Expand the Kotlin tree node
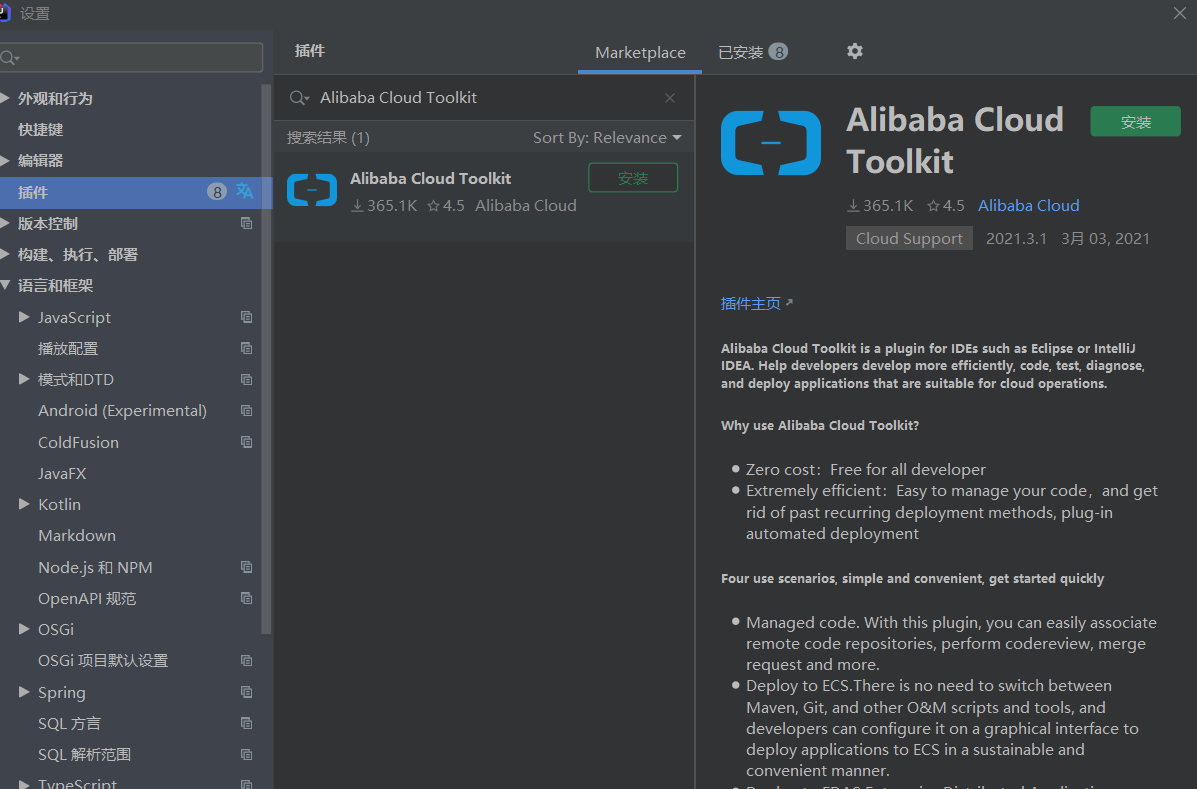 click(24, 504)
